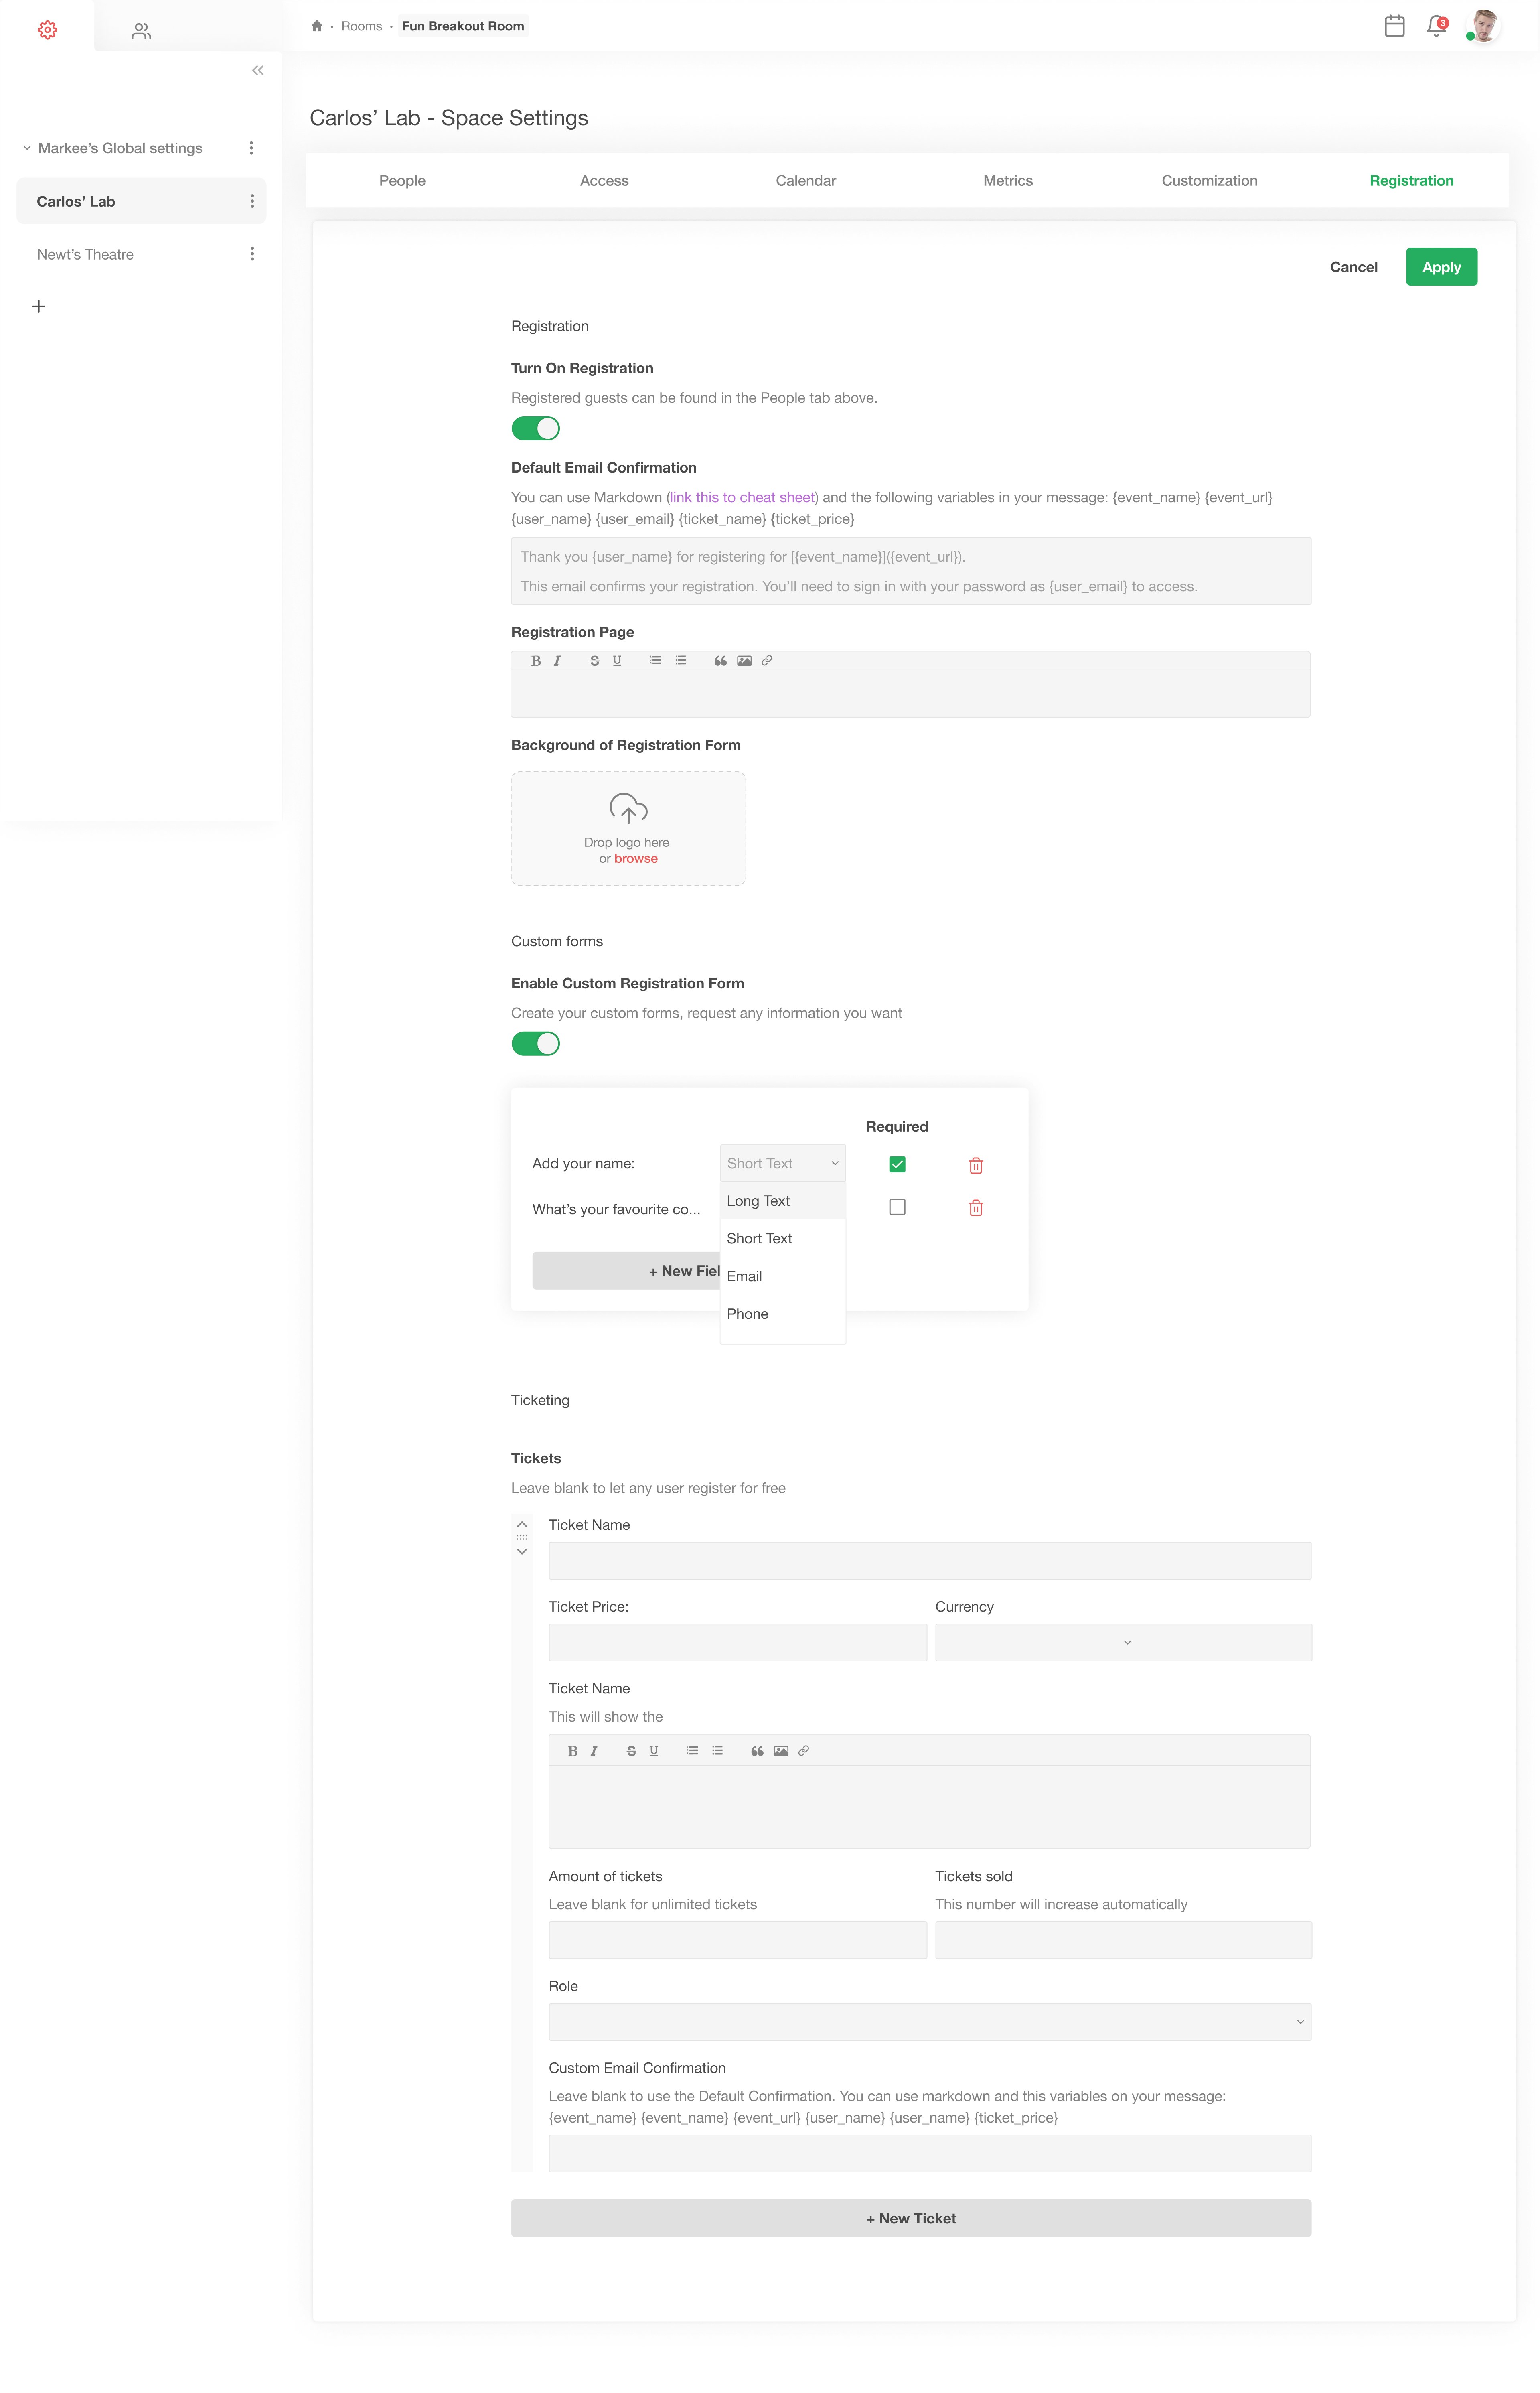Image resolution: width=1540 pixels, height=2393 pixels.
Task: Switch to the Access tab
Action: click(x=604, y=181)
